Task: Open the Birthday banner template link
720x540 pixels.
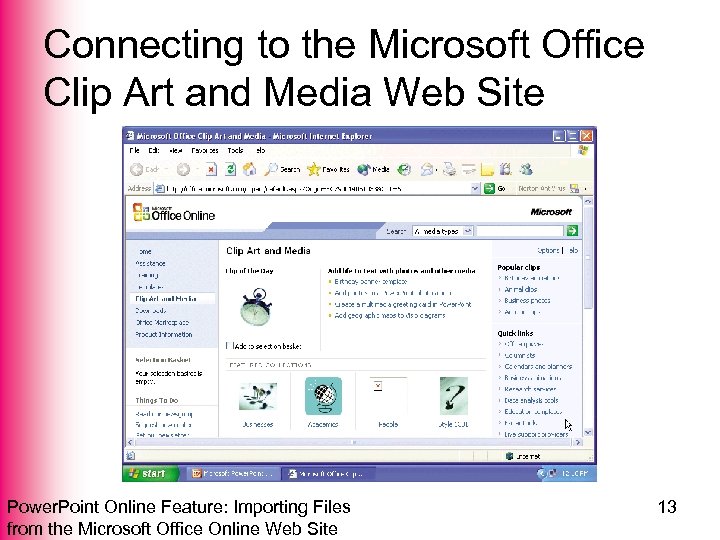Action: (370, 281)
